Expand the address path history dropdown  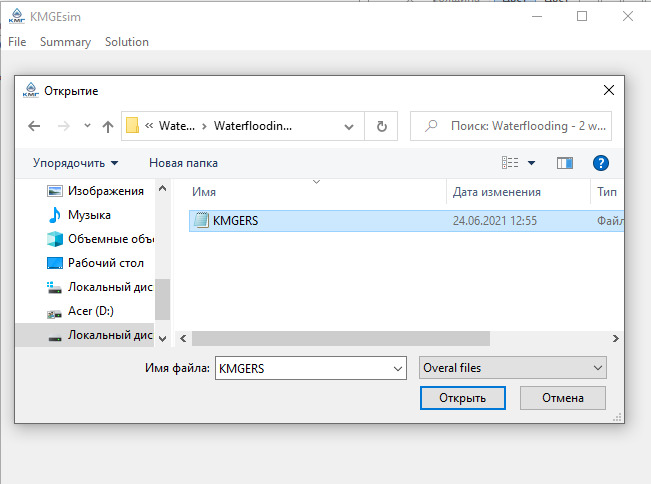click(x=348, y=127)
